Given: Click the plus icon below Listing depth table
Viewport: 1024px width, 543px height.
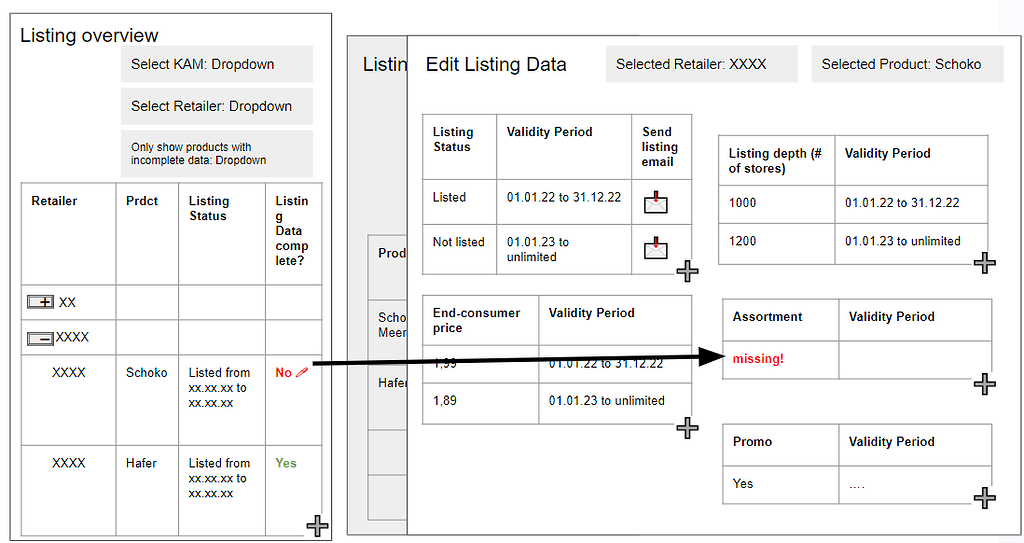Looking at the screenshot, I should click(x=984, y=263).
